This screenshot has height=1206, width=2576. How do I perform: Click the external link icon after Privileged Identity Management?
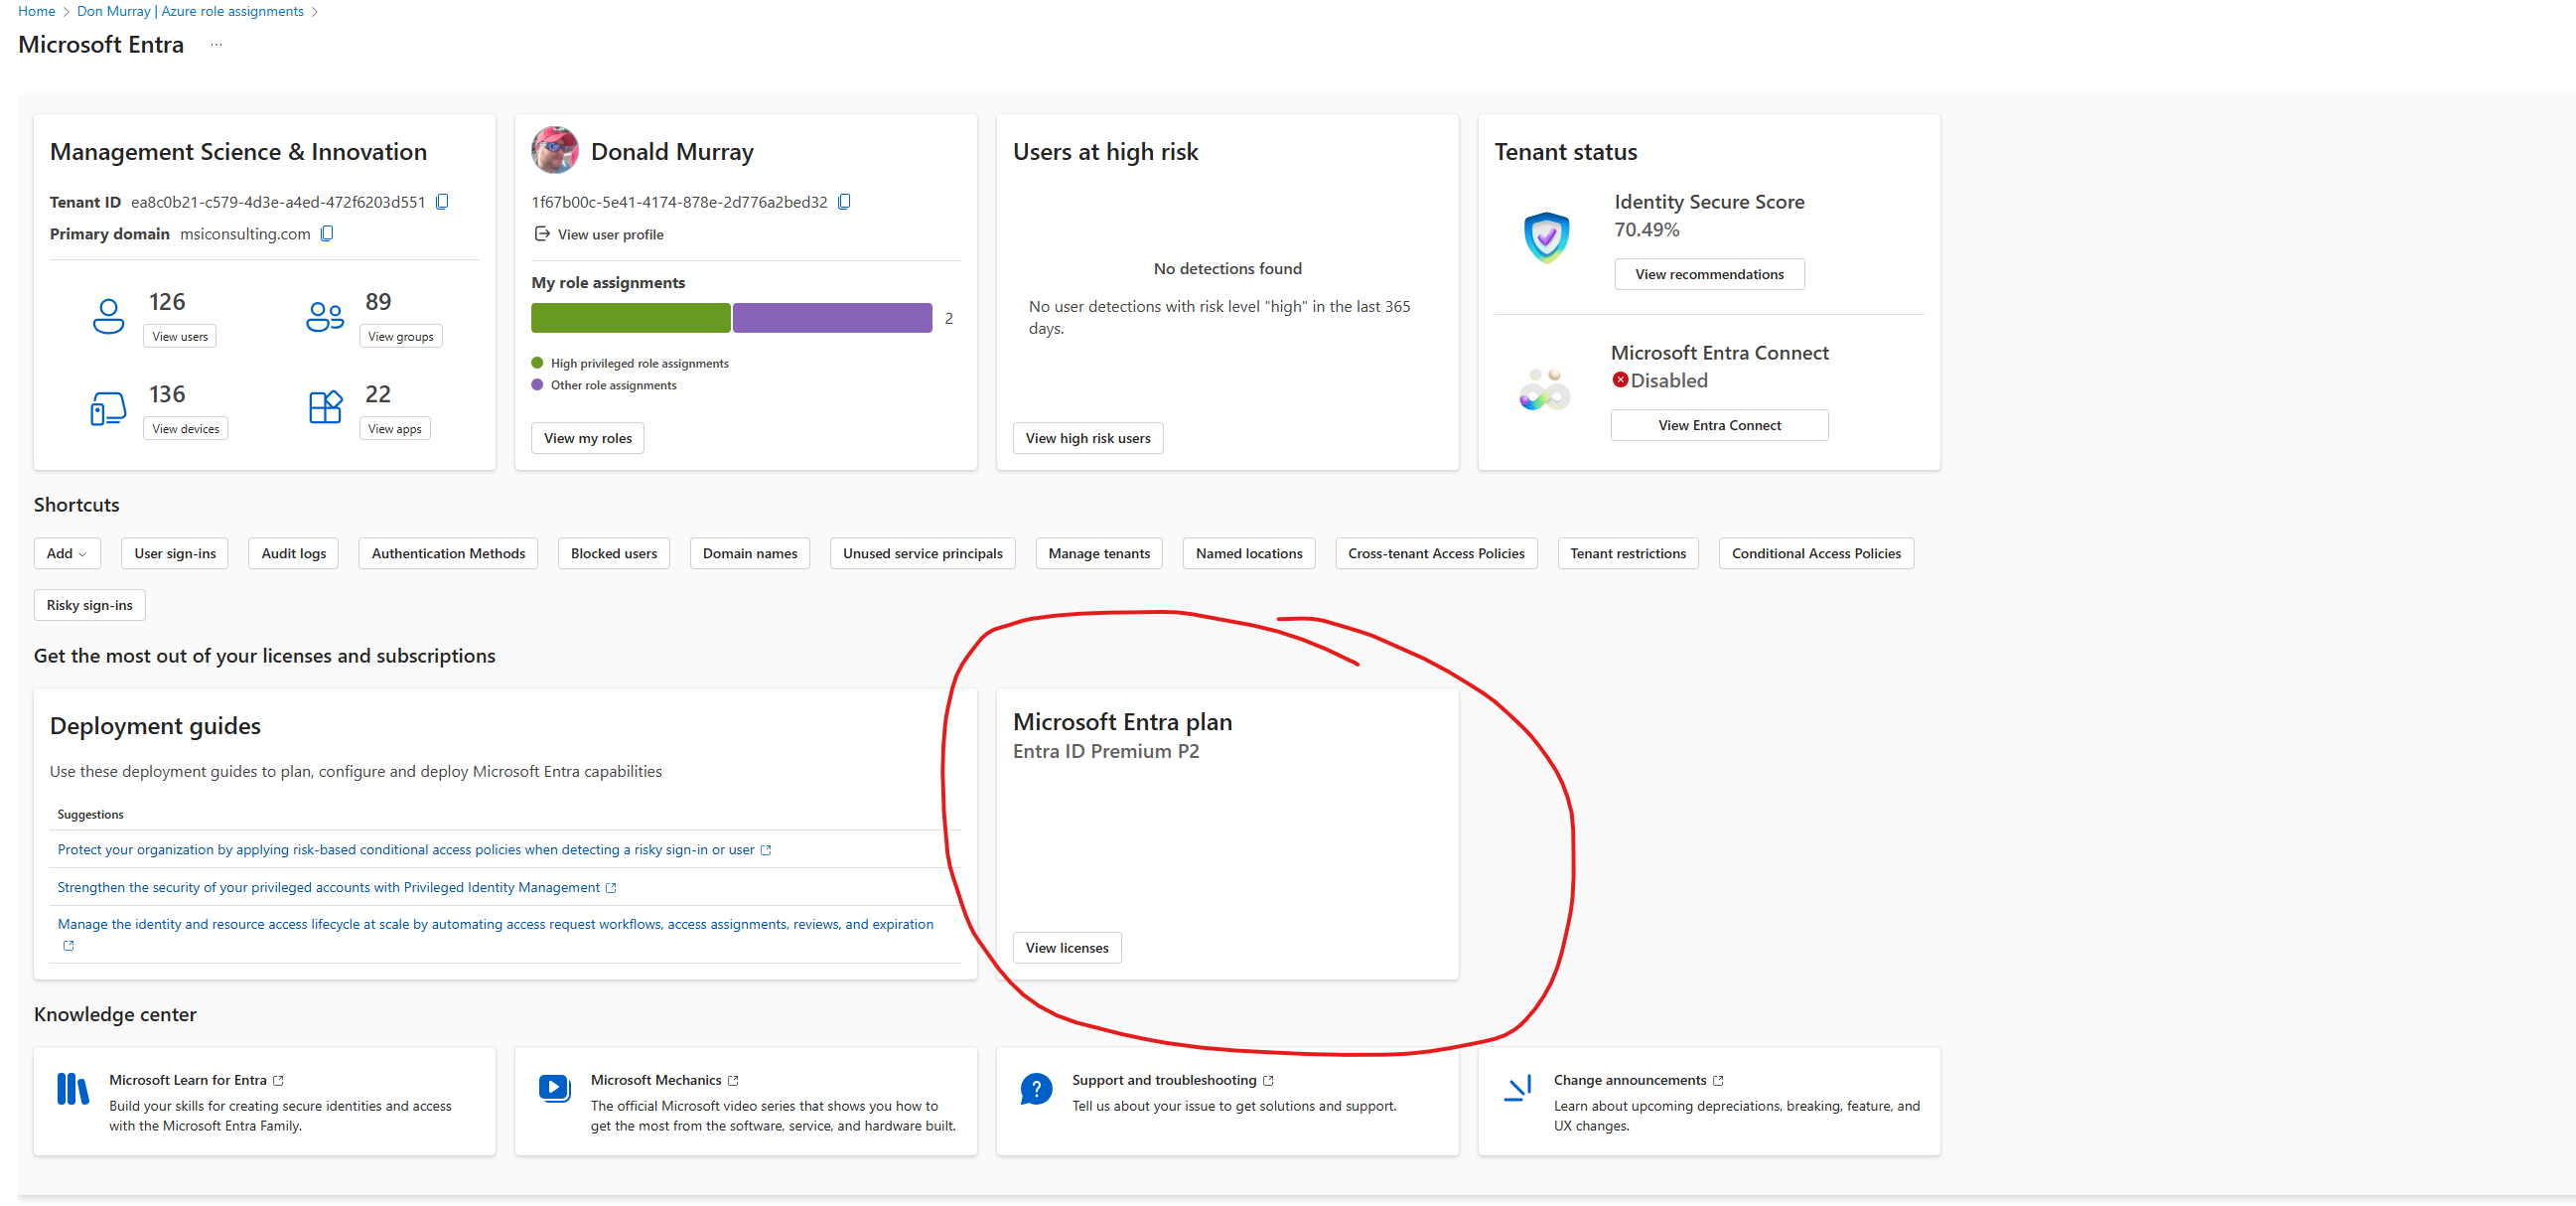click(611, 888)
